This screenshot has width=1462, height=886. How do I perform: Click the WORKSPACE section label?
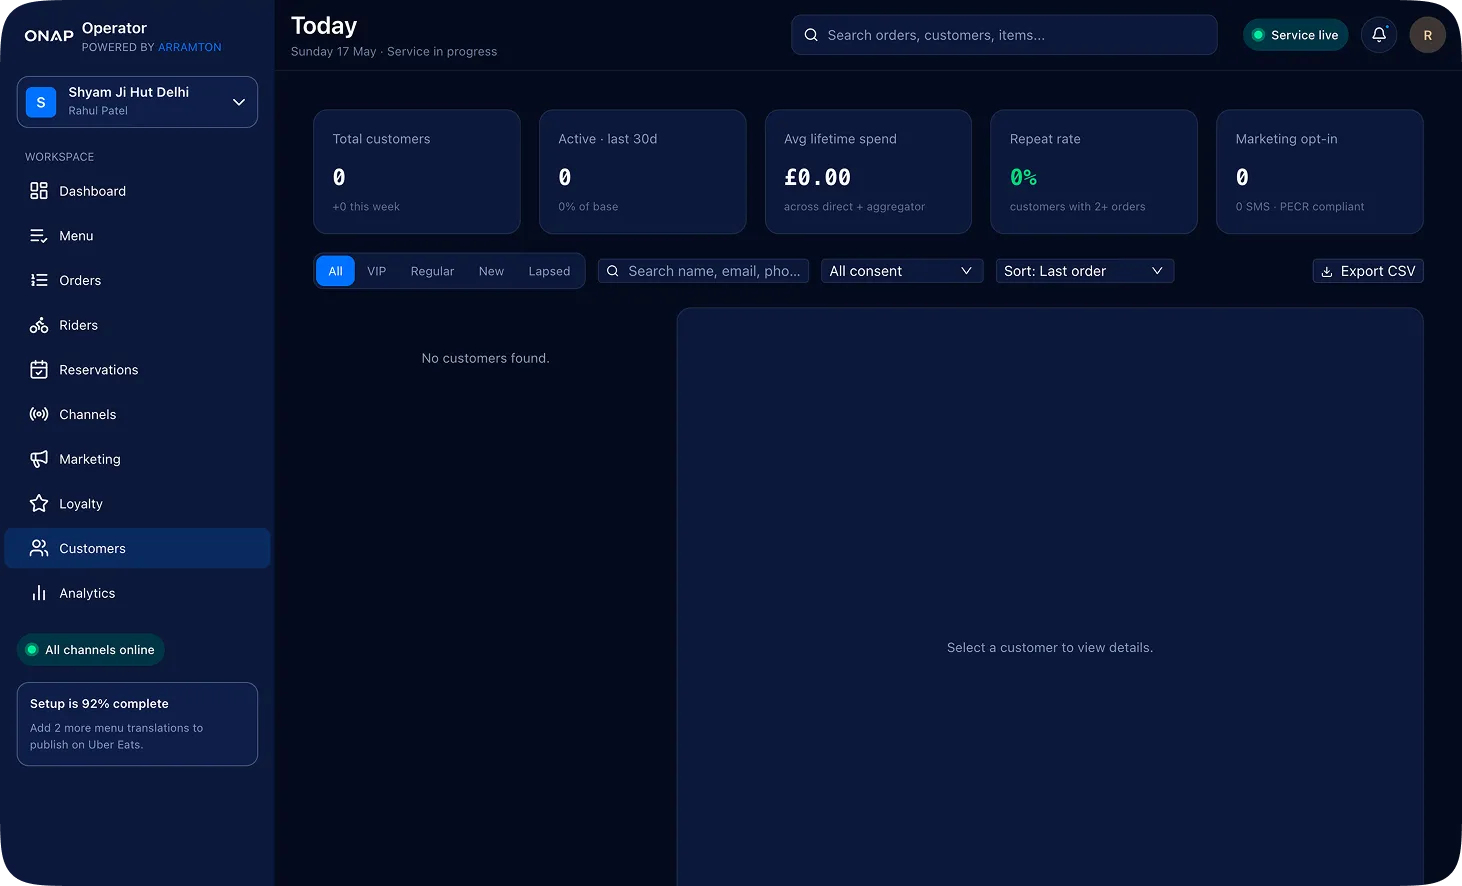point(60,157)
